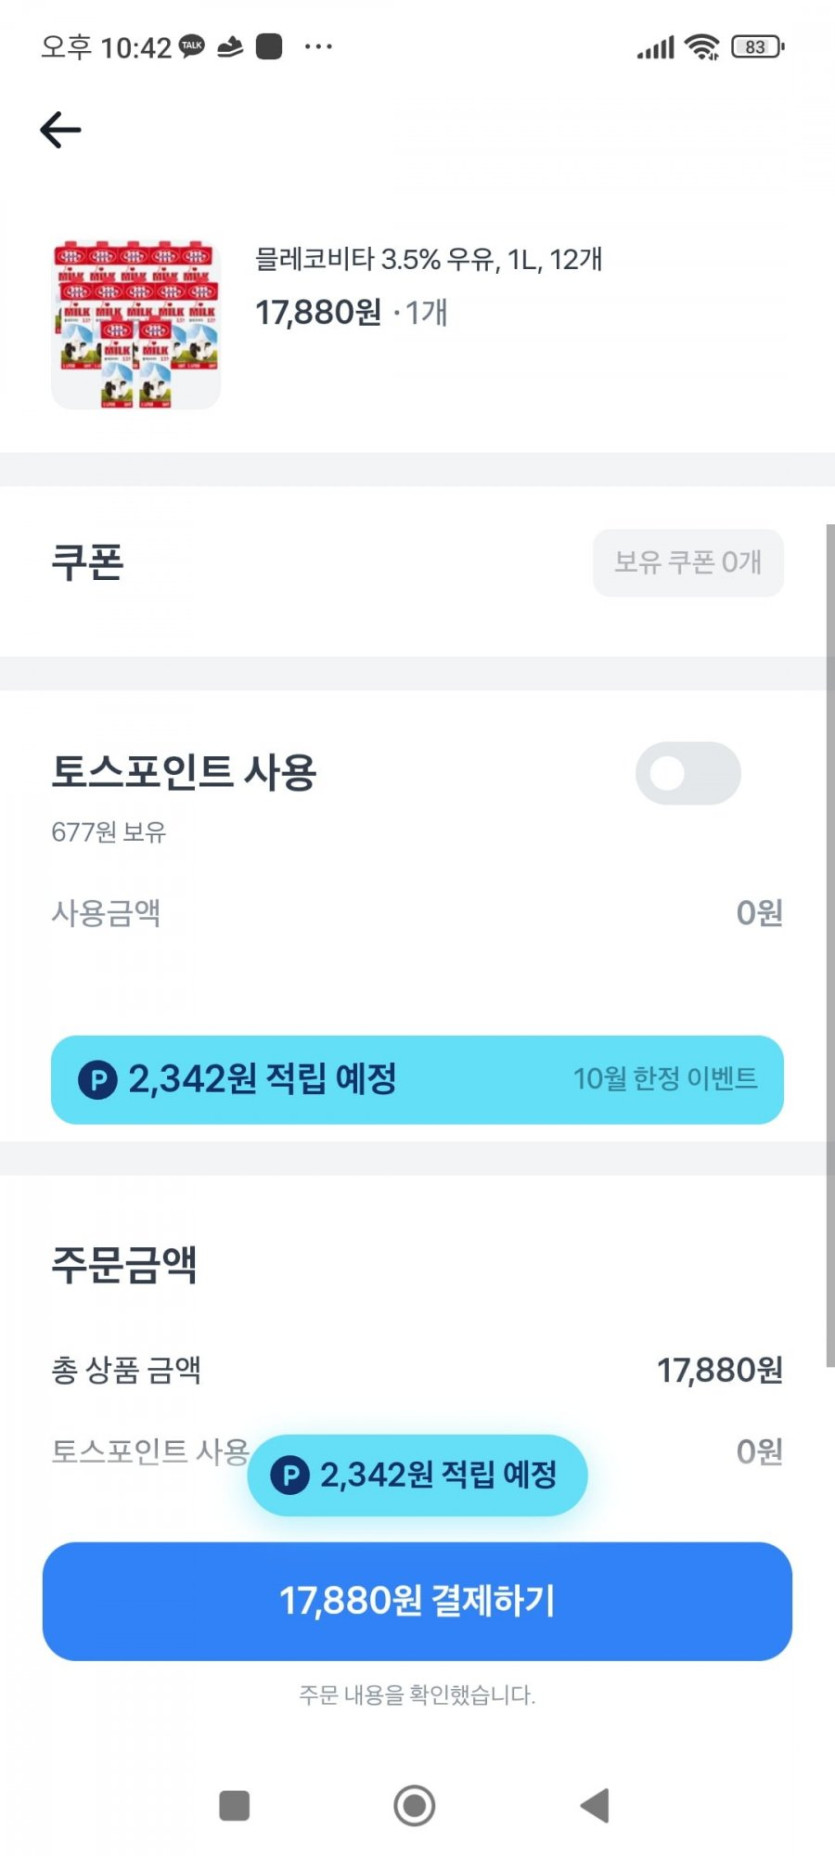Image resolution: width=835 pixels, height=1856 pixels.
Task: Tap the 사용금액 0원 amount field
Action: (759, 913)
